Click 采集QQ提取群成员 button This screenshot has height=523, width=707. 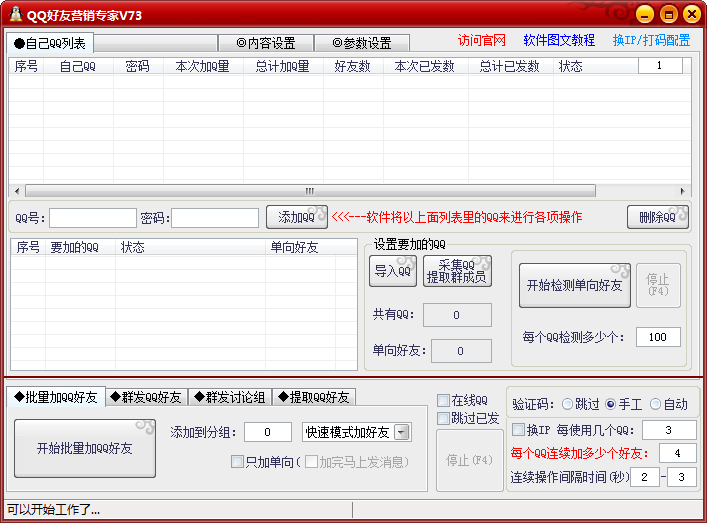click(457, 271)
